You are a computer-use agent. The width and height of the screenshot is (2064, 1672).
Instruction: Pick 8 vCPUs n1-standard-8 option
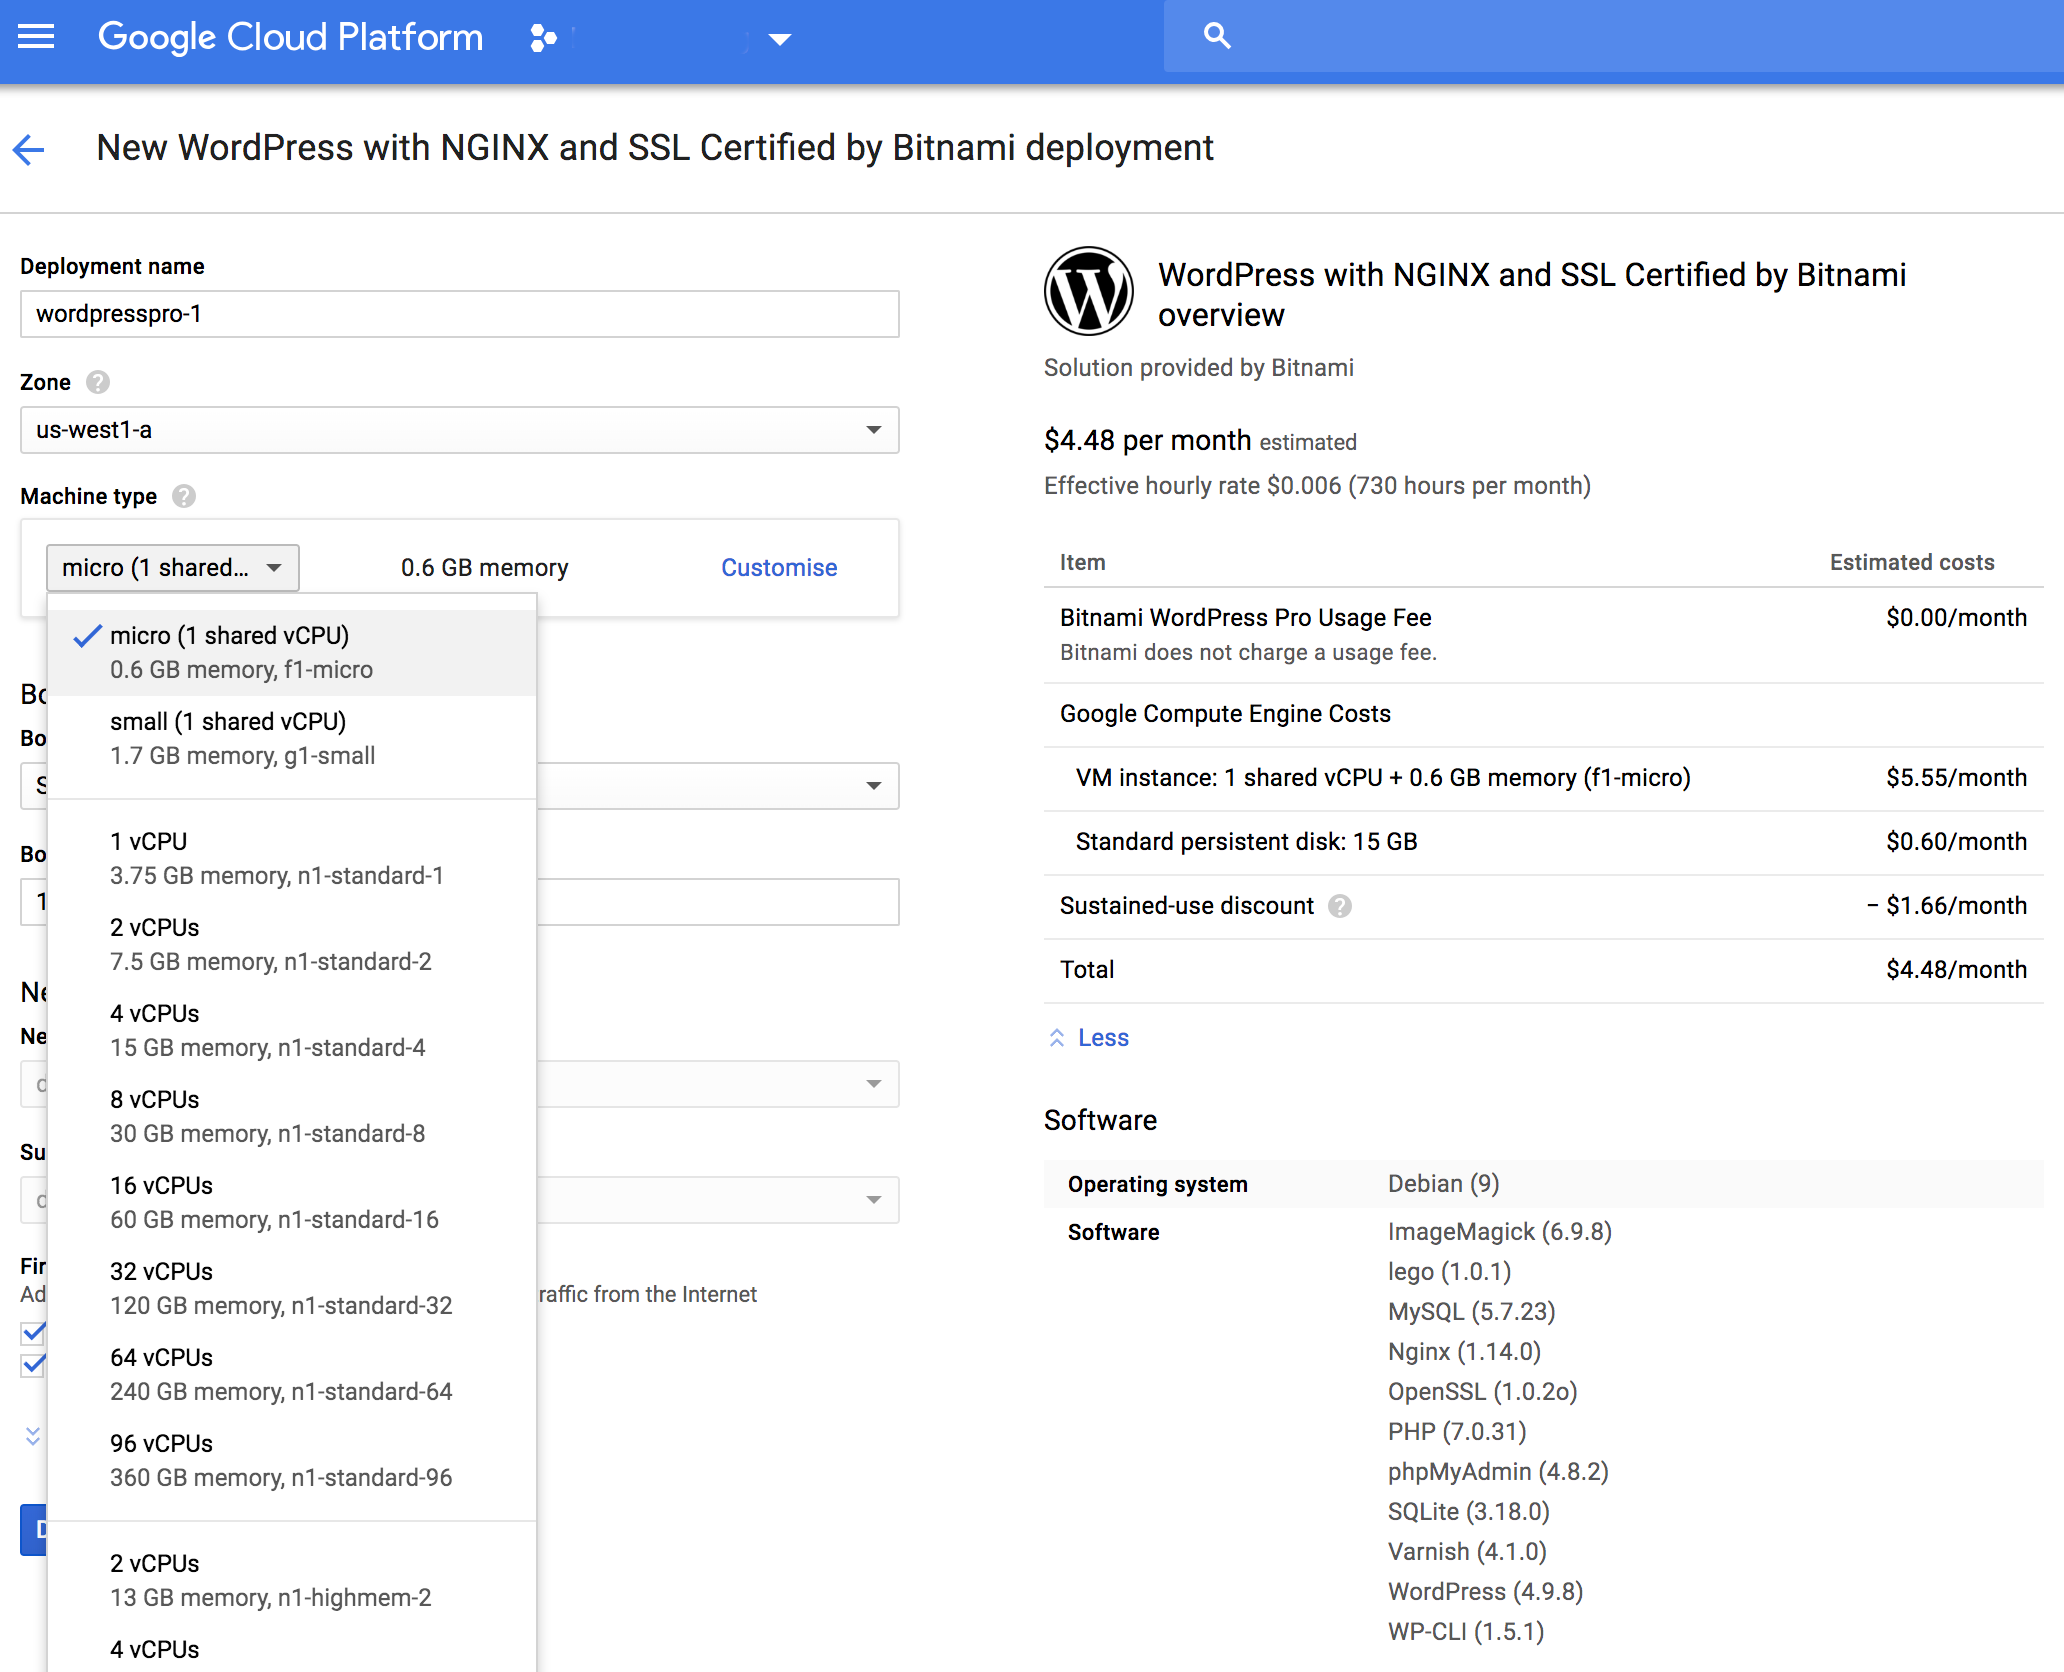click(267, 1116)
